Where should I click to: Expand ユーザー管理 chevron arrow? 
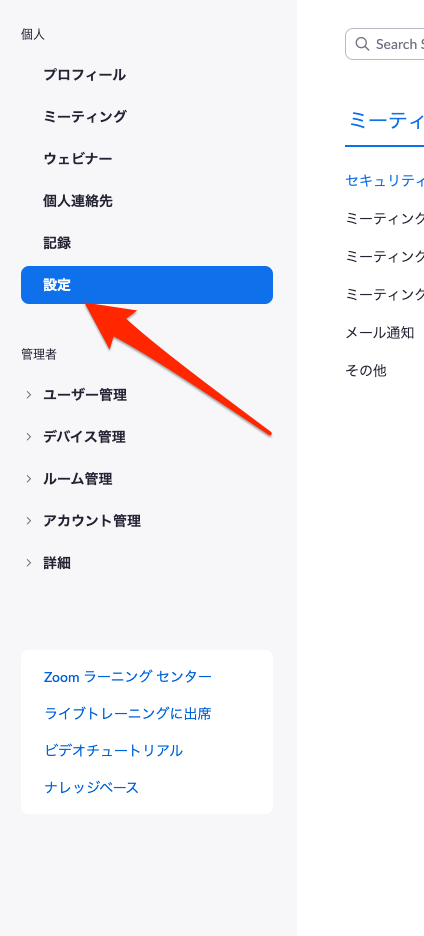(x=28, y=395)
